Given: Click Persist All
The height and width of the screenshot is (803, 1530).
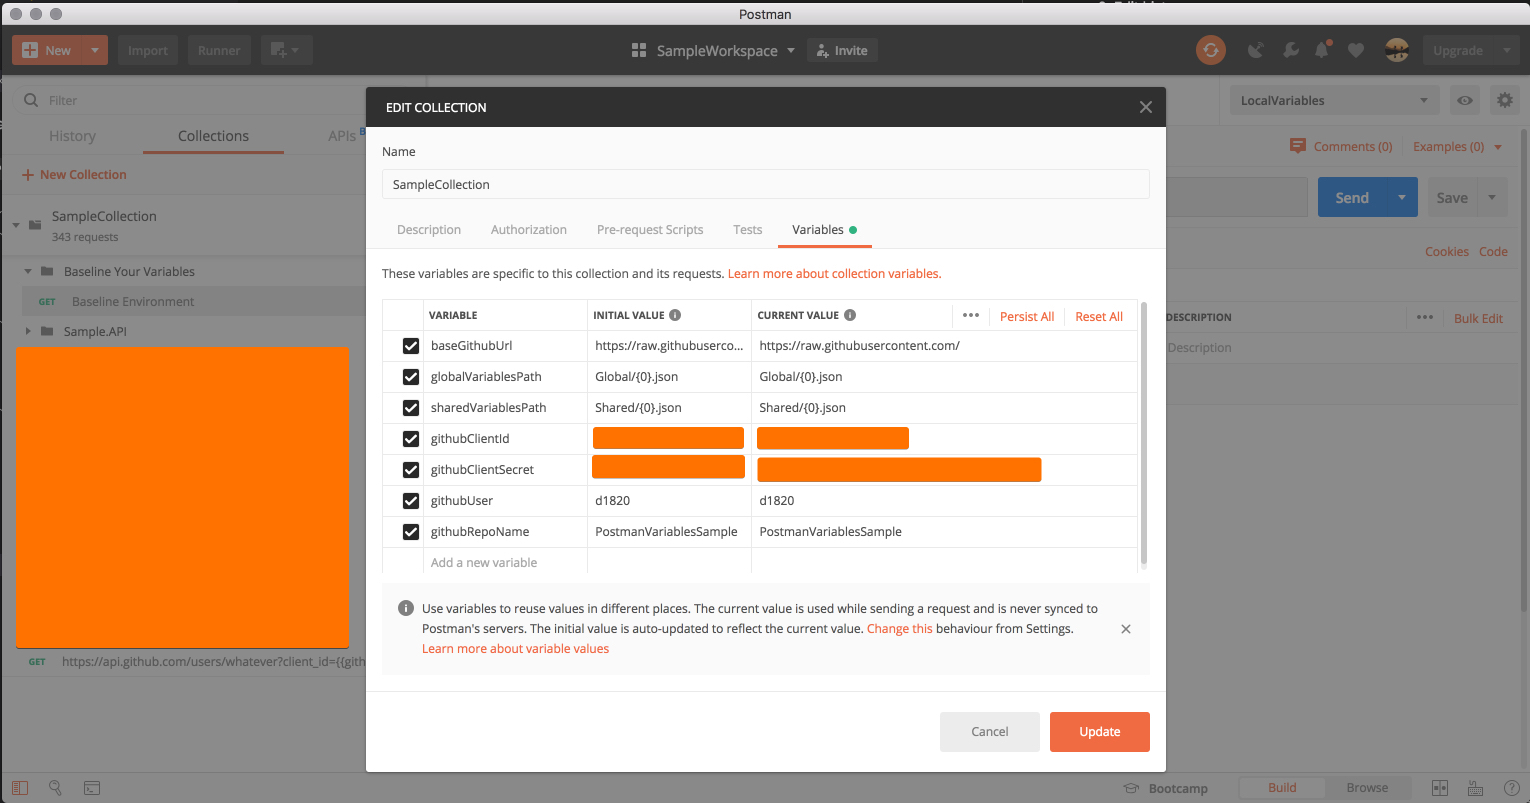Looking at the screenshot, I should (1027, 316).
